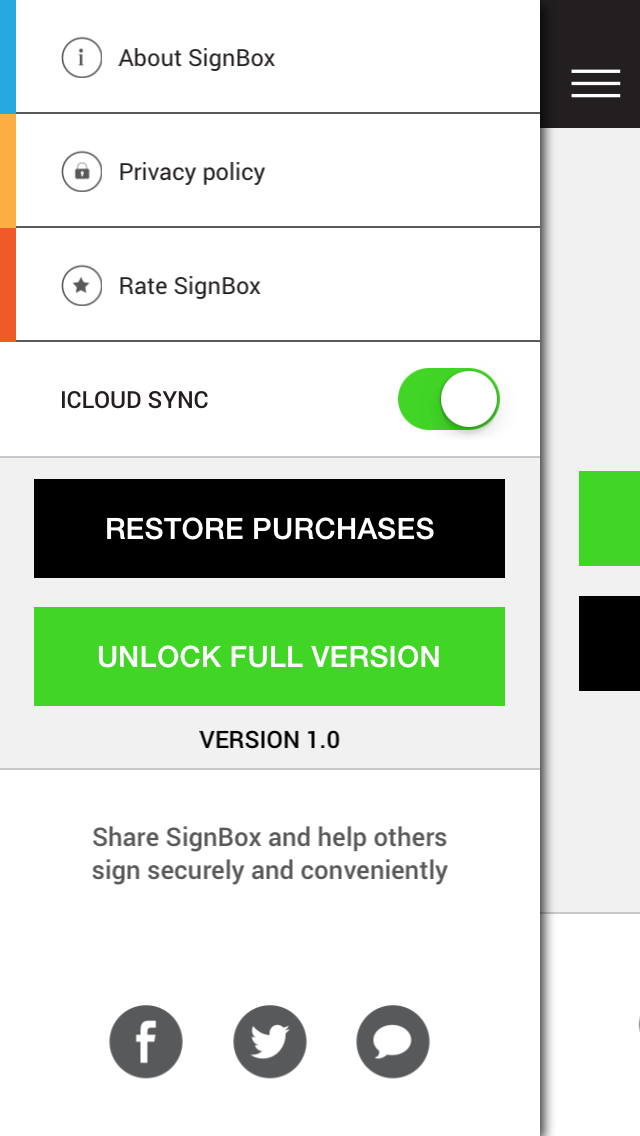Viewport: 640px width, 1136px height.
Task: Share SignBox via the message bubble icon
Action: [x=393, y=1042]
